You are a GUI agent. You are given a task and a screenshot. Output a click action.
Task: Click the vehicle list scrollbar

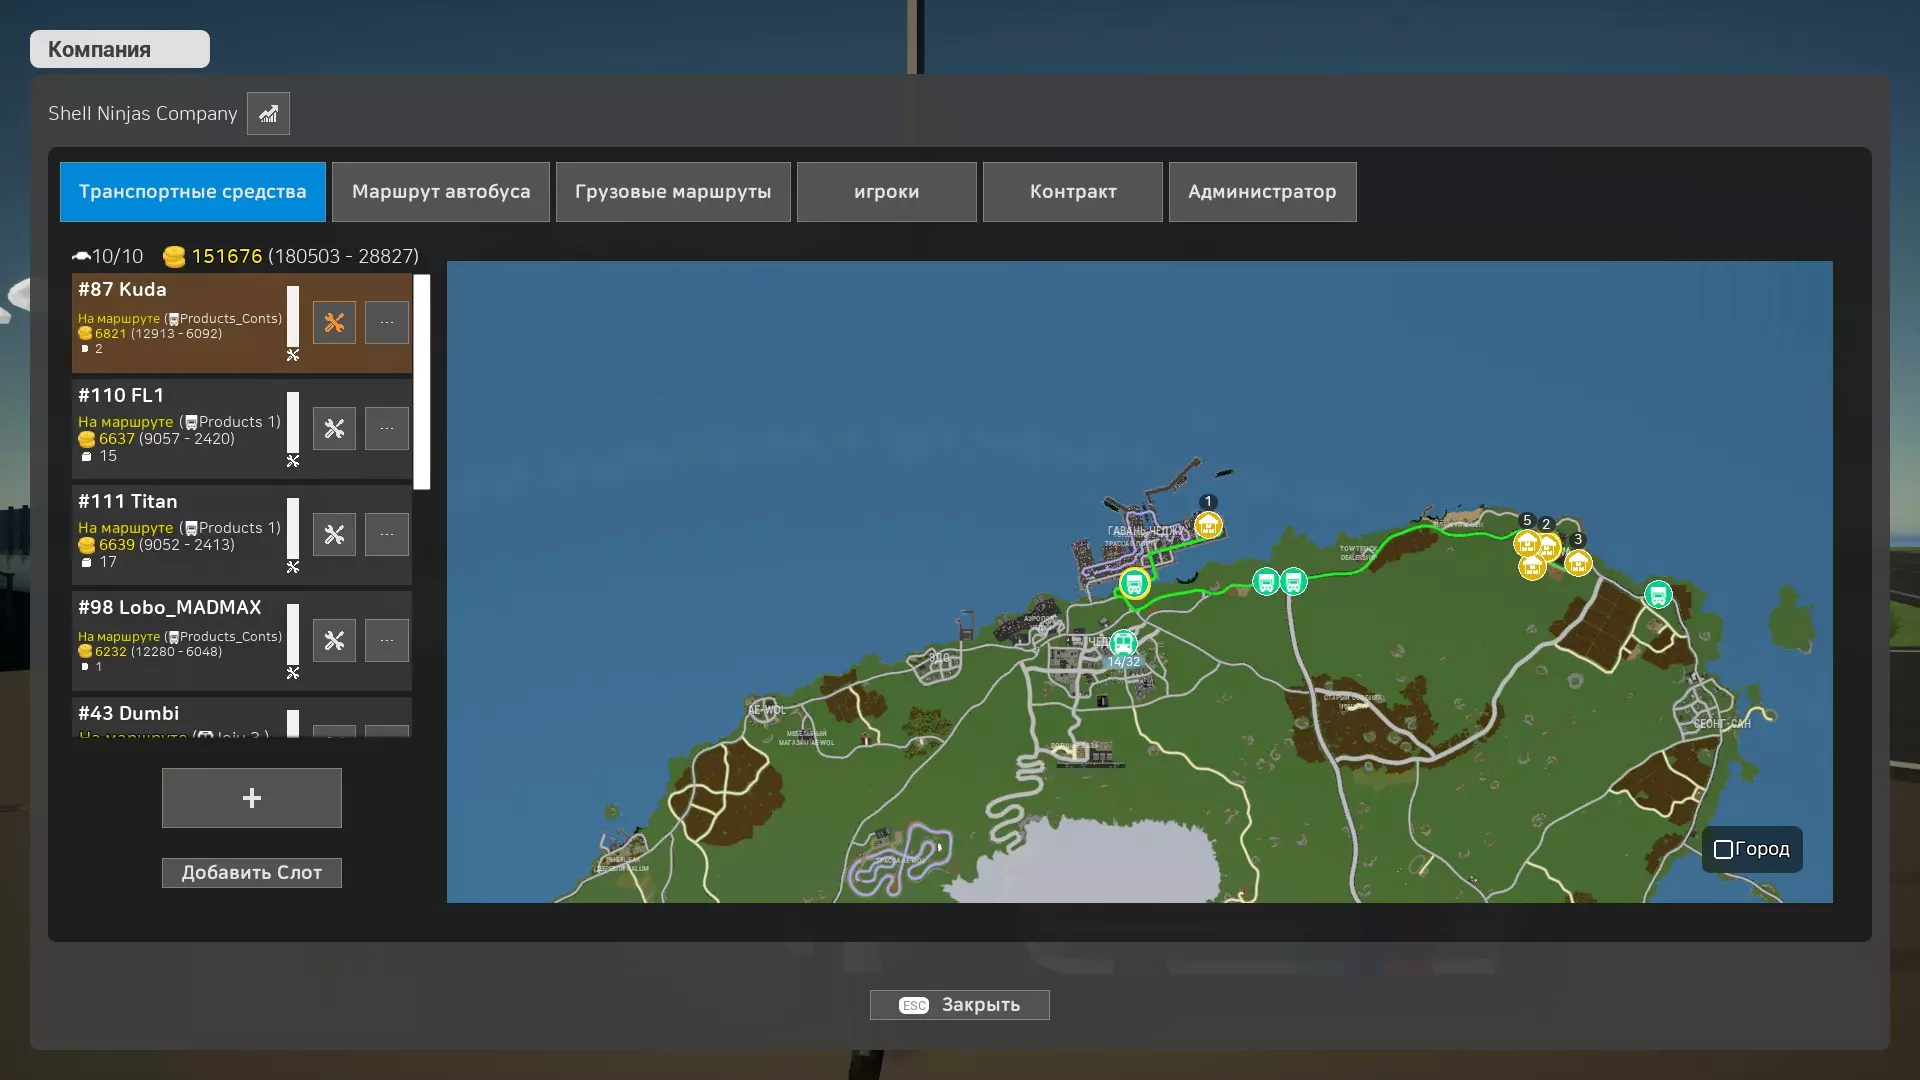pyautogui.click(x=422, y=382)
